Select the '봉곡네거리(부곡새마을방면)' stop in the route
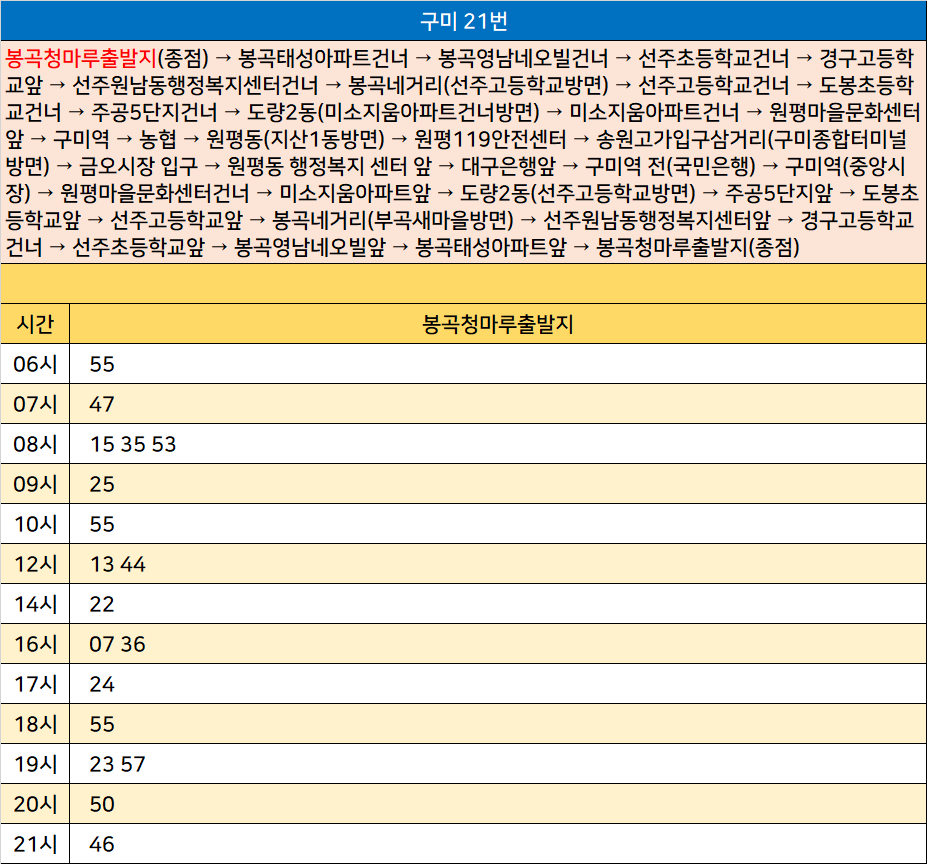Image resolution: width=927 pixels, height=864 pixels. (x=393, y=220)
